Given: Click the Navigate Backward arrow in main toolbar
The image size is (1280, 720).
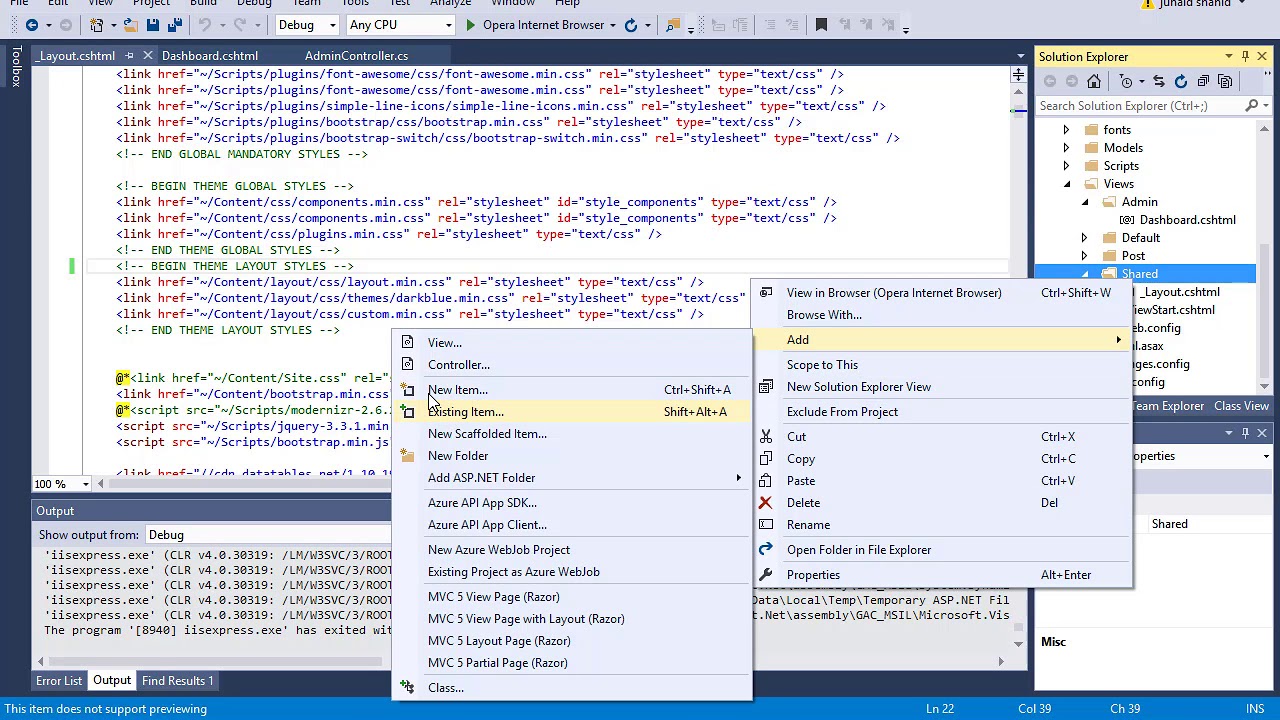Looking at the screenshot, I should 32,25.
